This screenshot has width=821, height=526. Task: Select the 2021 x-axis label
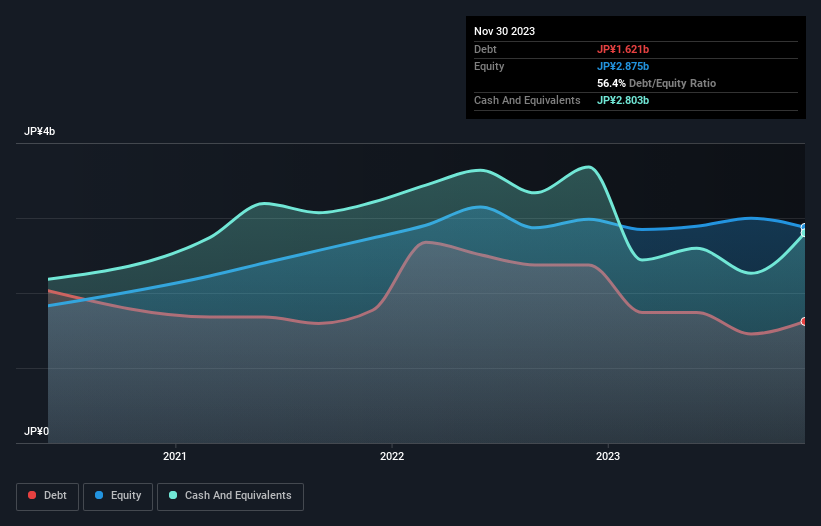click(x=174, y=456)
